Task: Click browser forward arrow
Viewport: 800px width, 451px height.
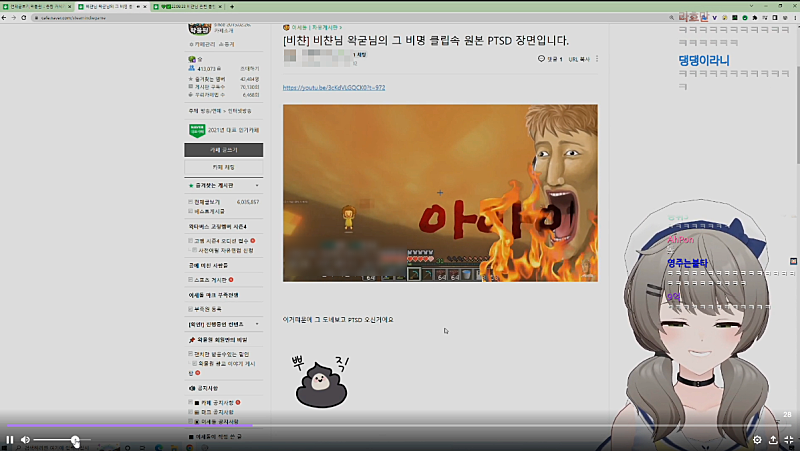Action: click(x=14, y=17)
